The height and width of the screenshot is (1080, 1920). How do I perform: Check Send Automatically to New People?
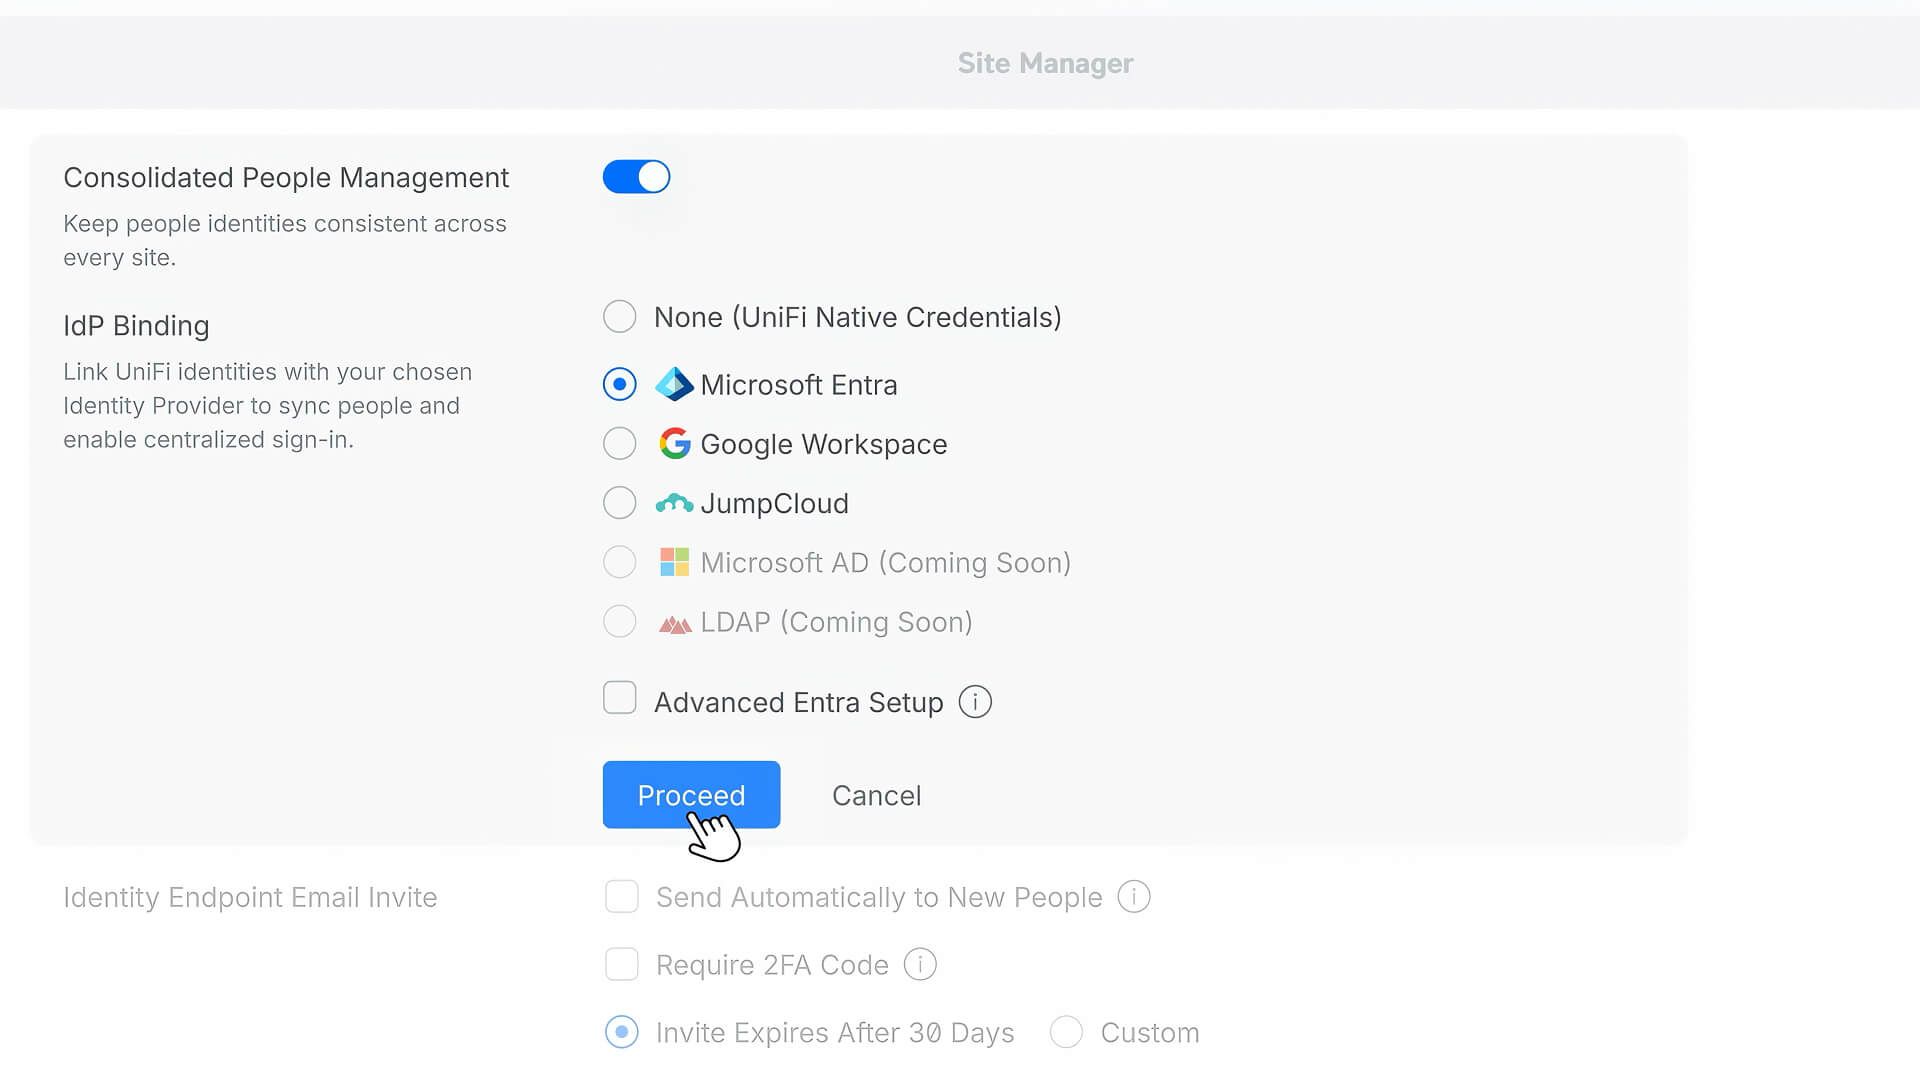click(x=621, y=897)
